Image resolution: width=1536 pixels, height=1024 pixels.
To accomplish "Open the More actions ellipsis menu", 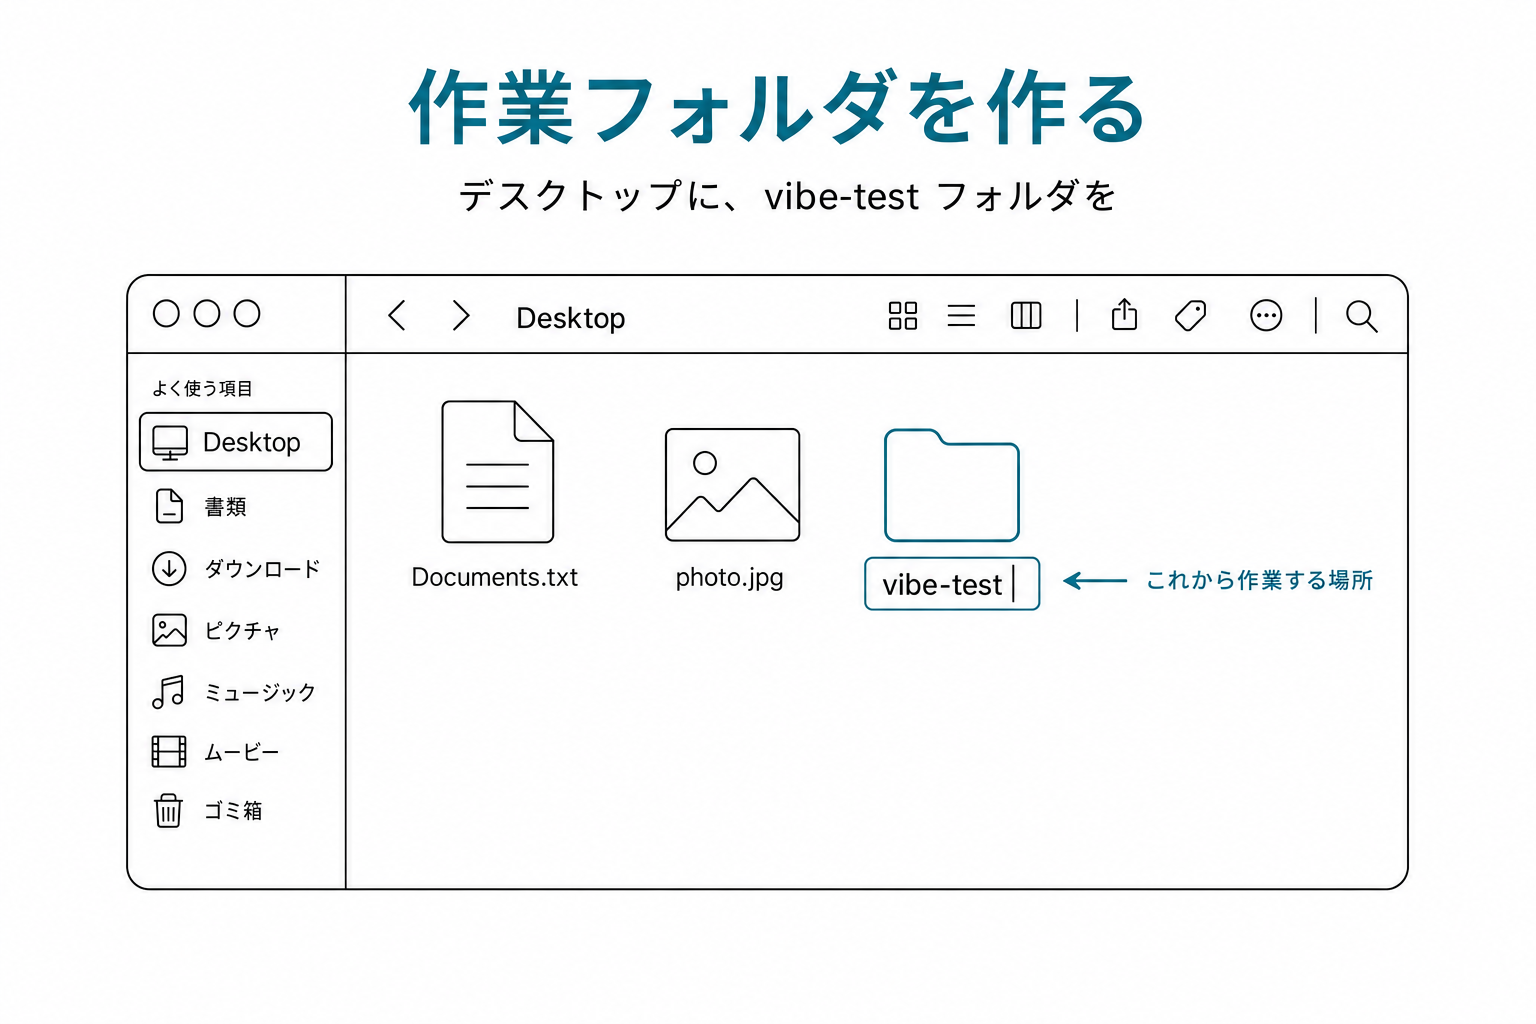I will [x=1266, y=316].
